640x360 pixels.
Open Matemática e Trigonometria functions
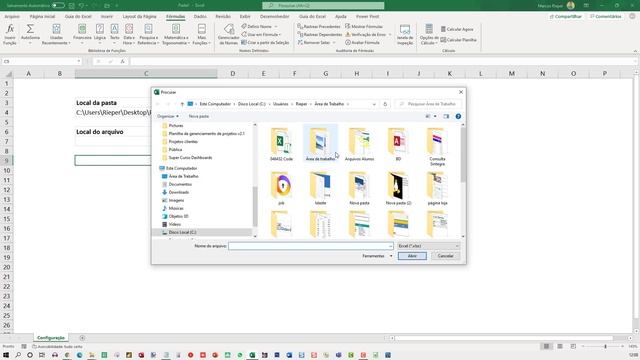176,34
